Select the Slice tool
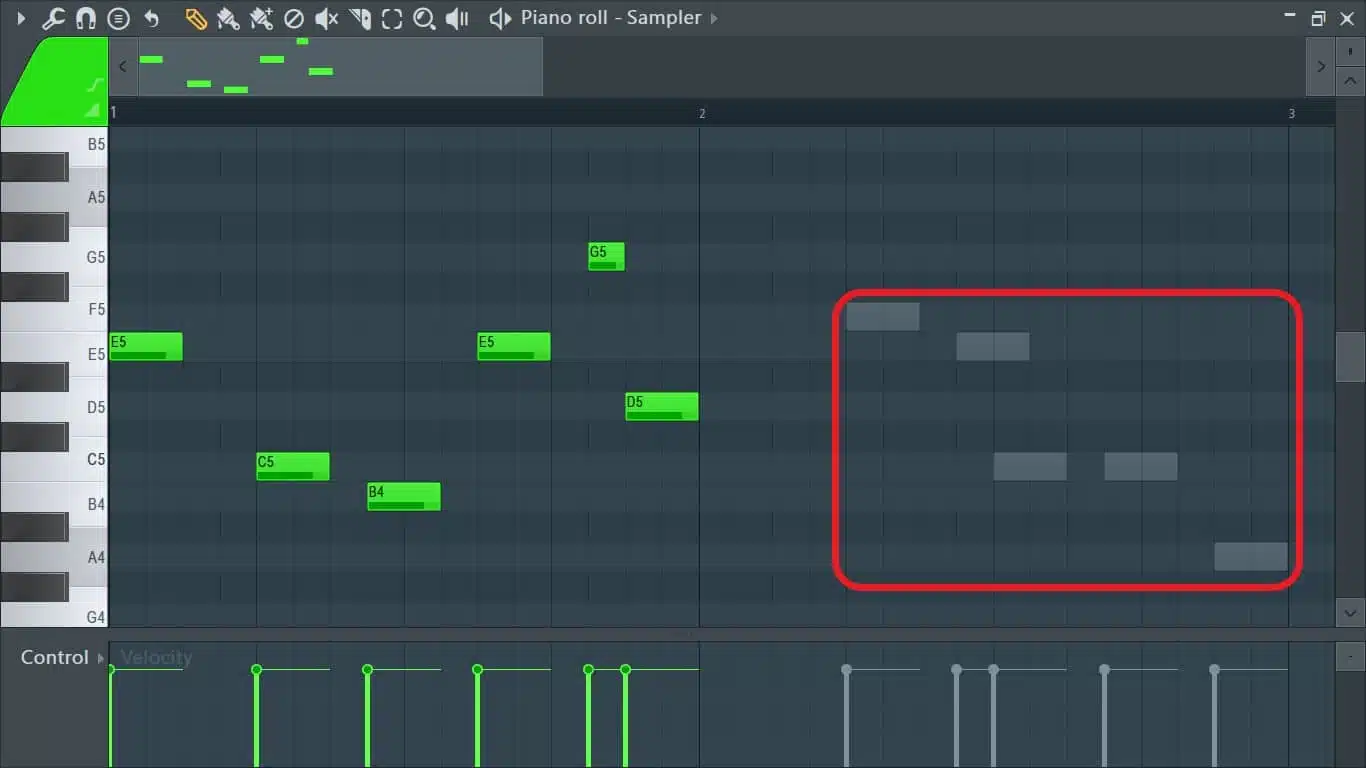The height and width of the screenshot is (768, 1366). point(360,18)
